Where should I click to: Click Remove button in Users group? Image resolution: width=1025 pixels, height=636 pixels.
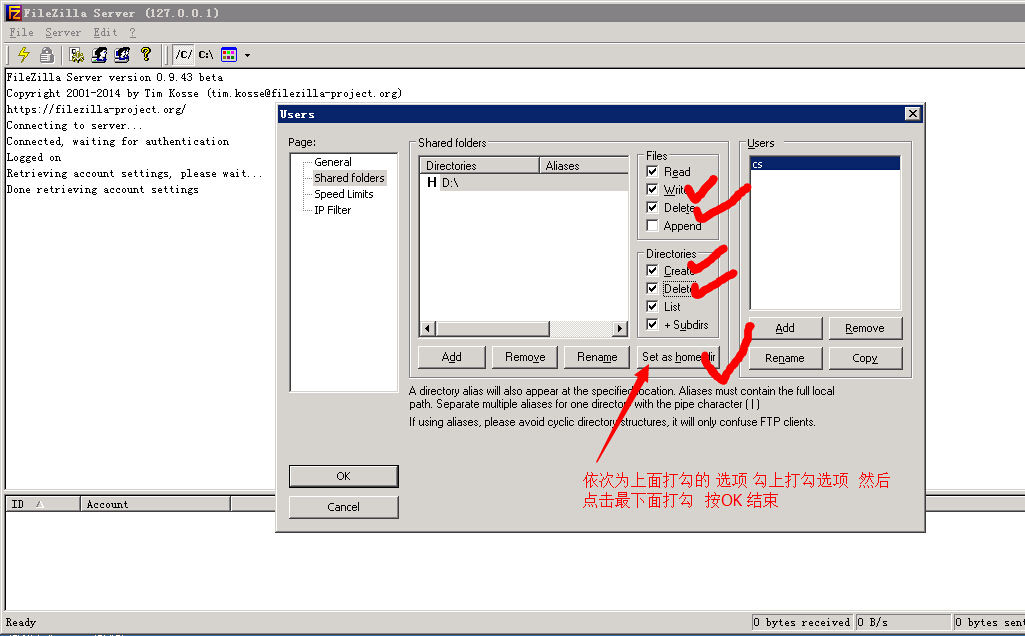coord(865,328)
